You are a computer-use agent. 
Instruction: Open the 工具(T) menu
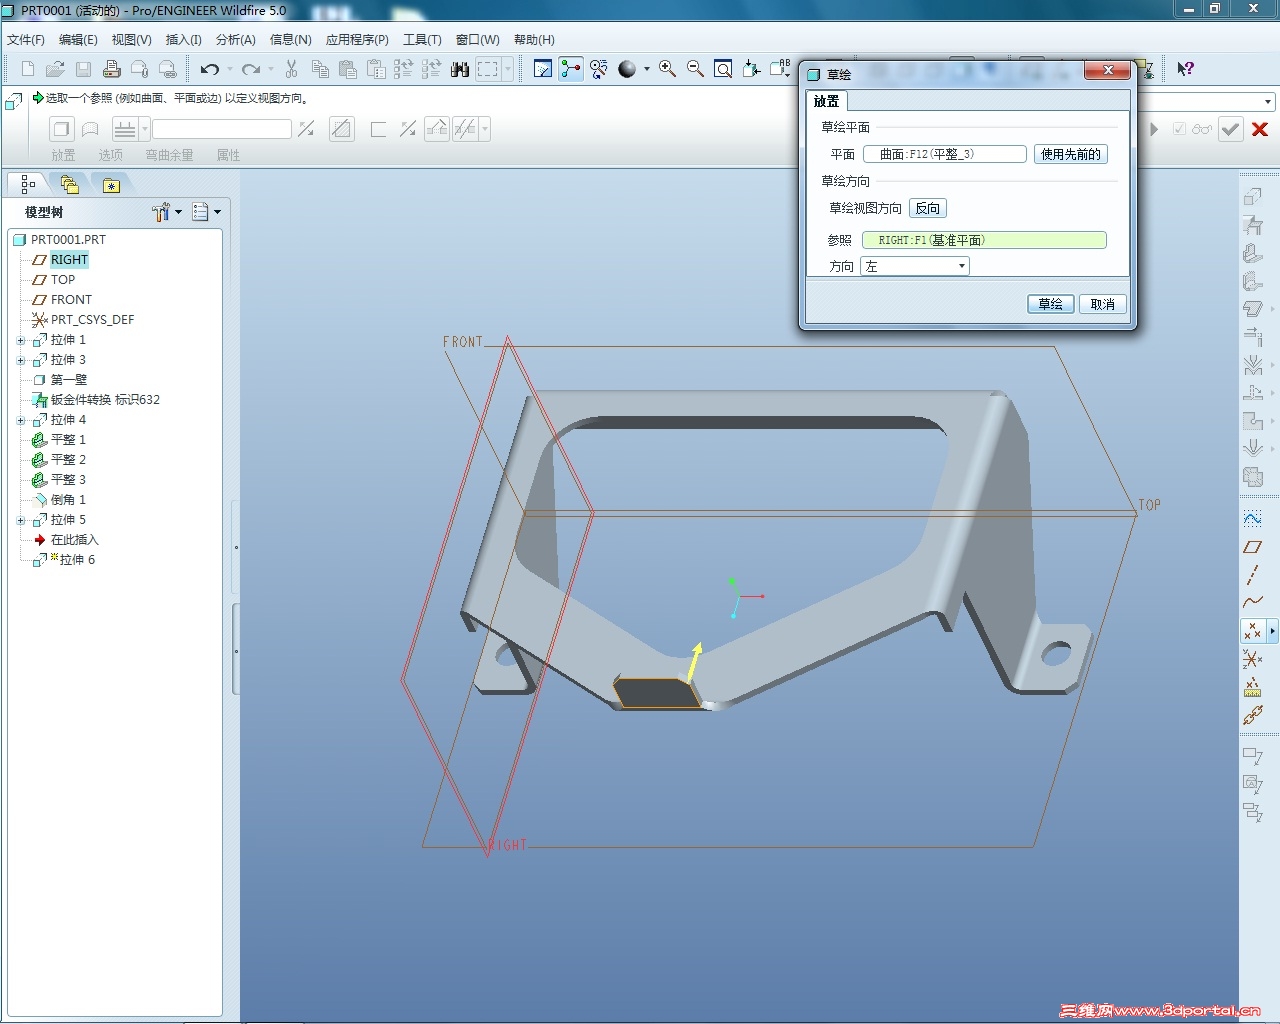coord(422,40)
